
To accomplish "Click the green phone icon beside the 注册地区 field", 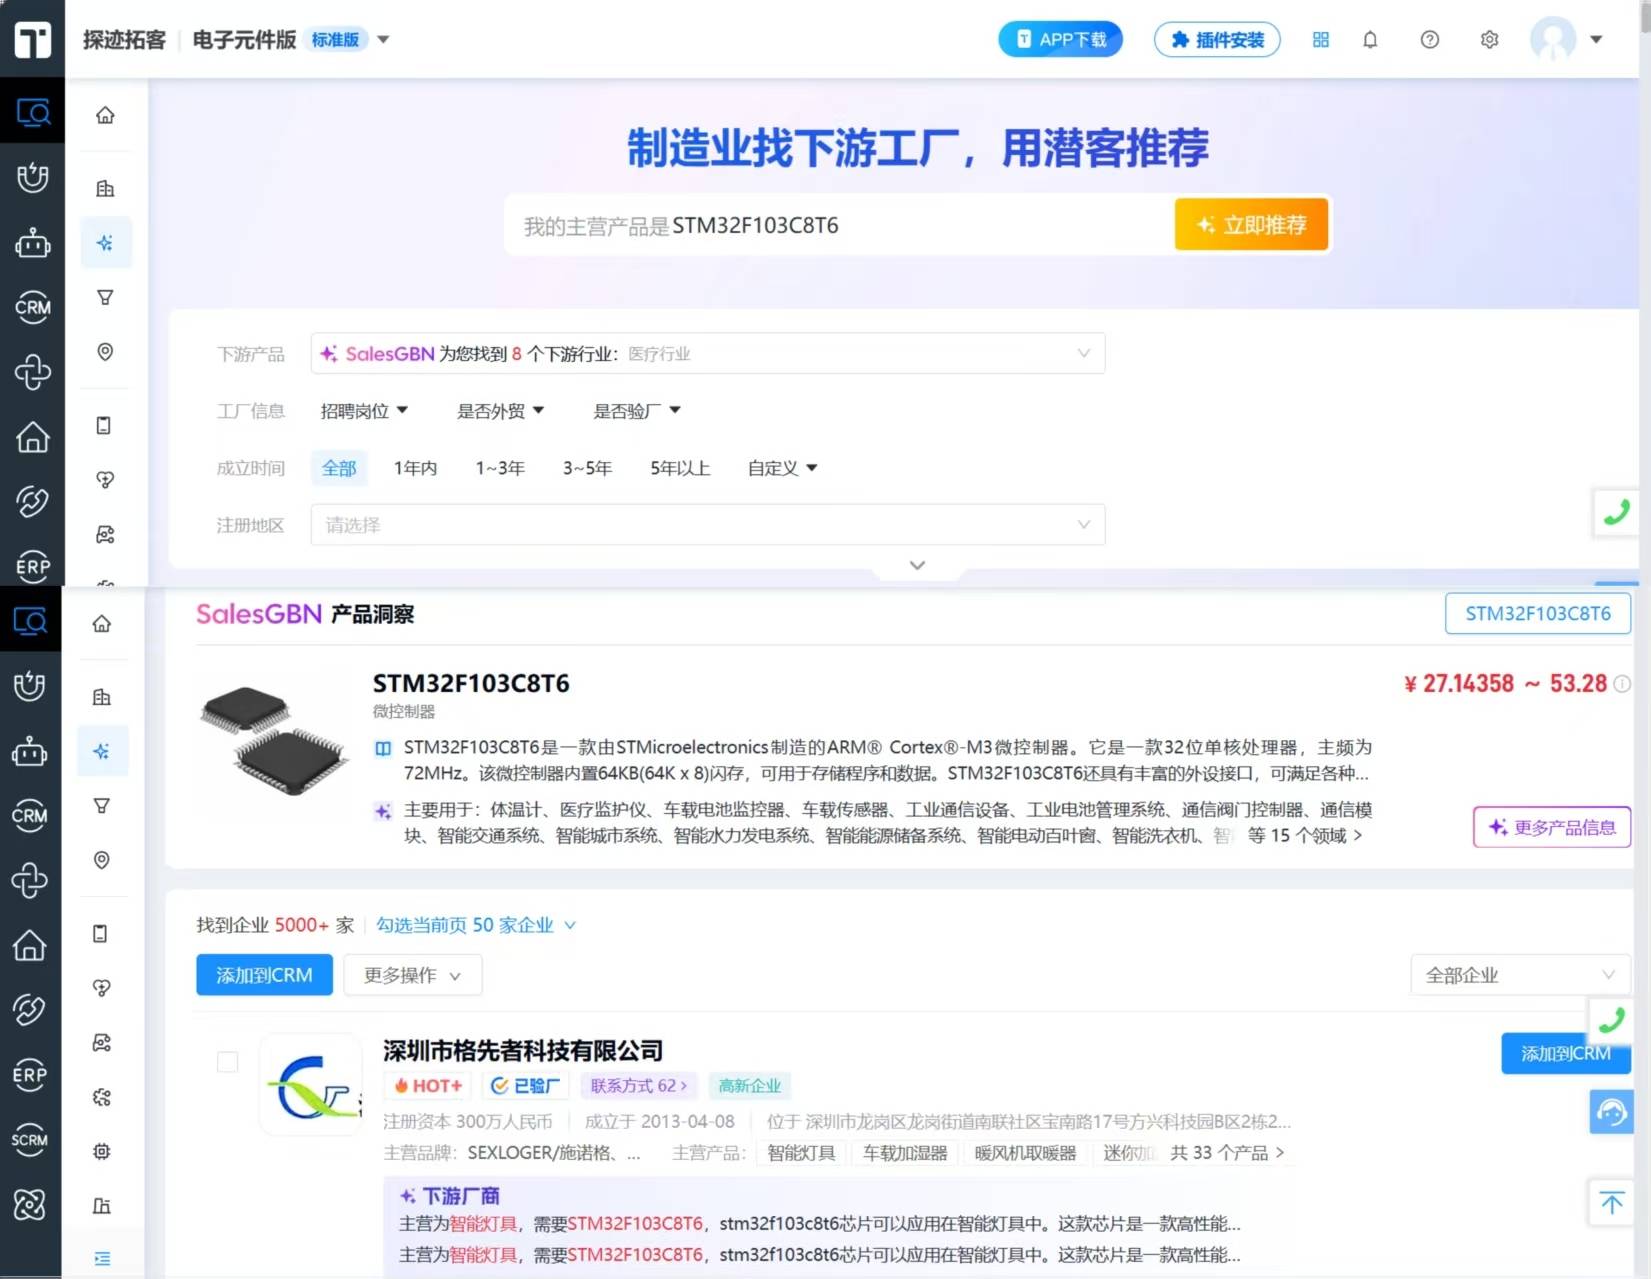I will (1615, 513).
